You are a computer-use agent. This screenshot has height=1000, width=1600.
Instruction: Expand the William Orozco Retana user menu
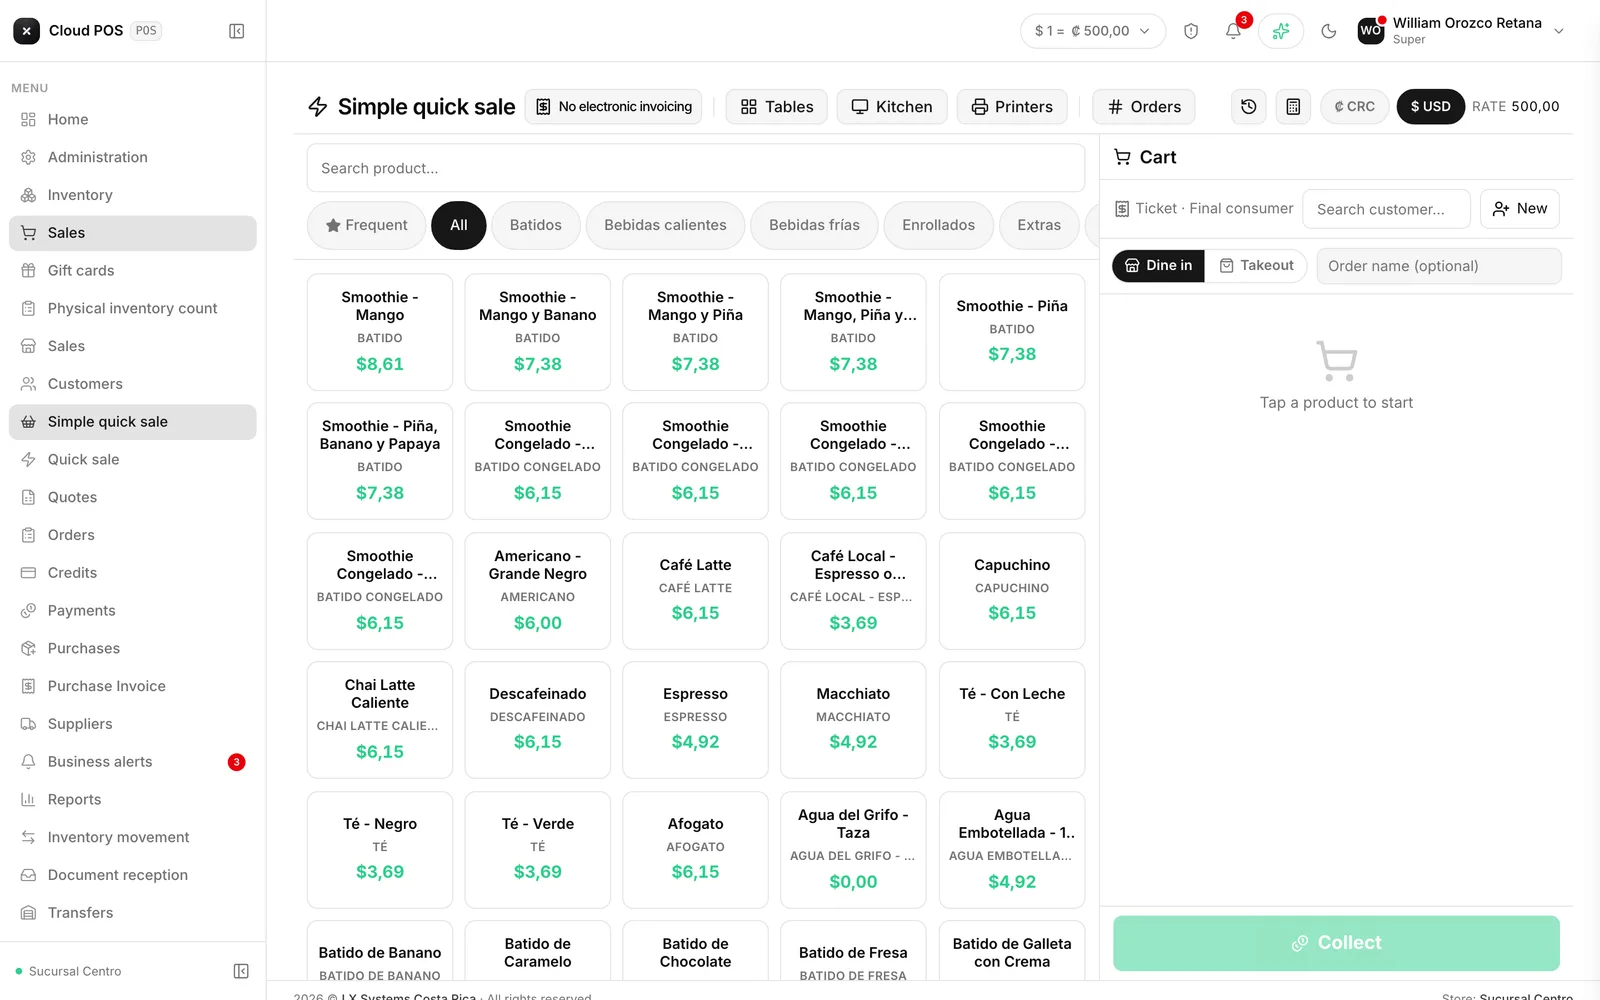coord(1460,31)
